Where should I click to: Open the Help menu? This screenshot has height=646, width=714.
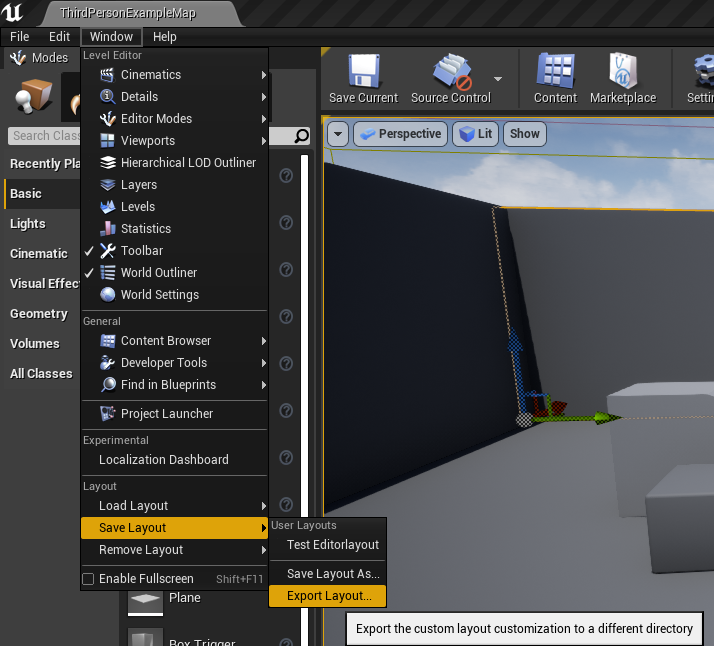pyautogui.click(x=164, y=36)
